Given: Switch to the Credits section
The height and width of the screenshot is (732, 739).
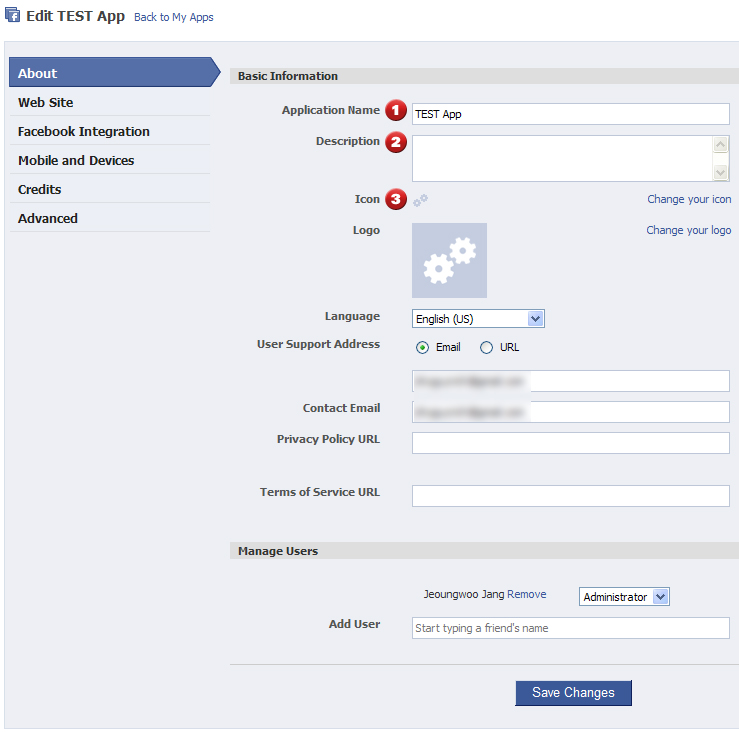Looking at the screenshot, I should [110, 189].
